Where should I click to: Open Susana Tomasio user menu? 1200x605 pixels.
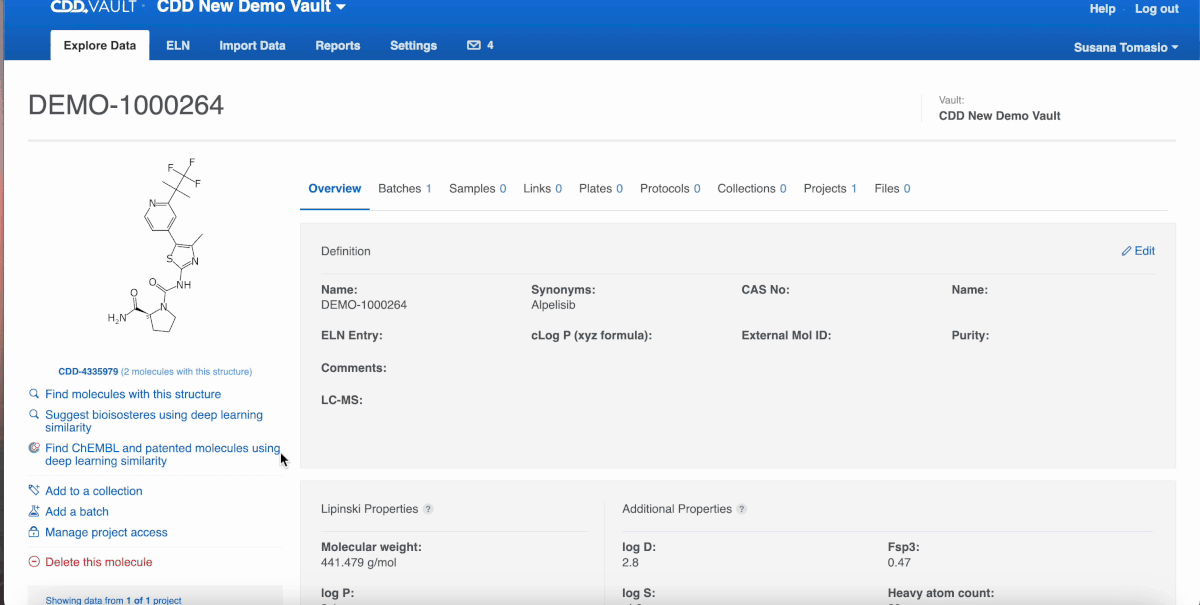click(1126, 47)
